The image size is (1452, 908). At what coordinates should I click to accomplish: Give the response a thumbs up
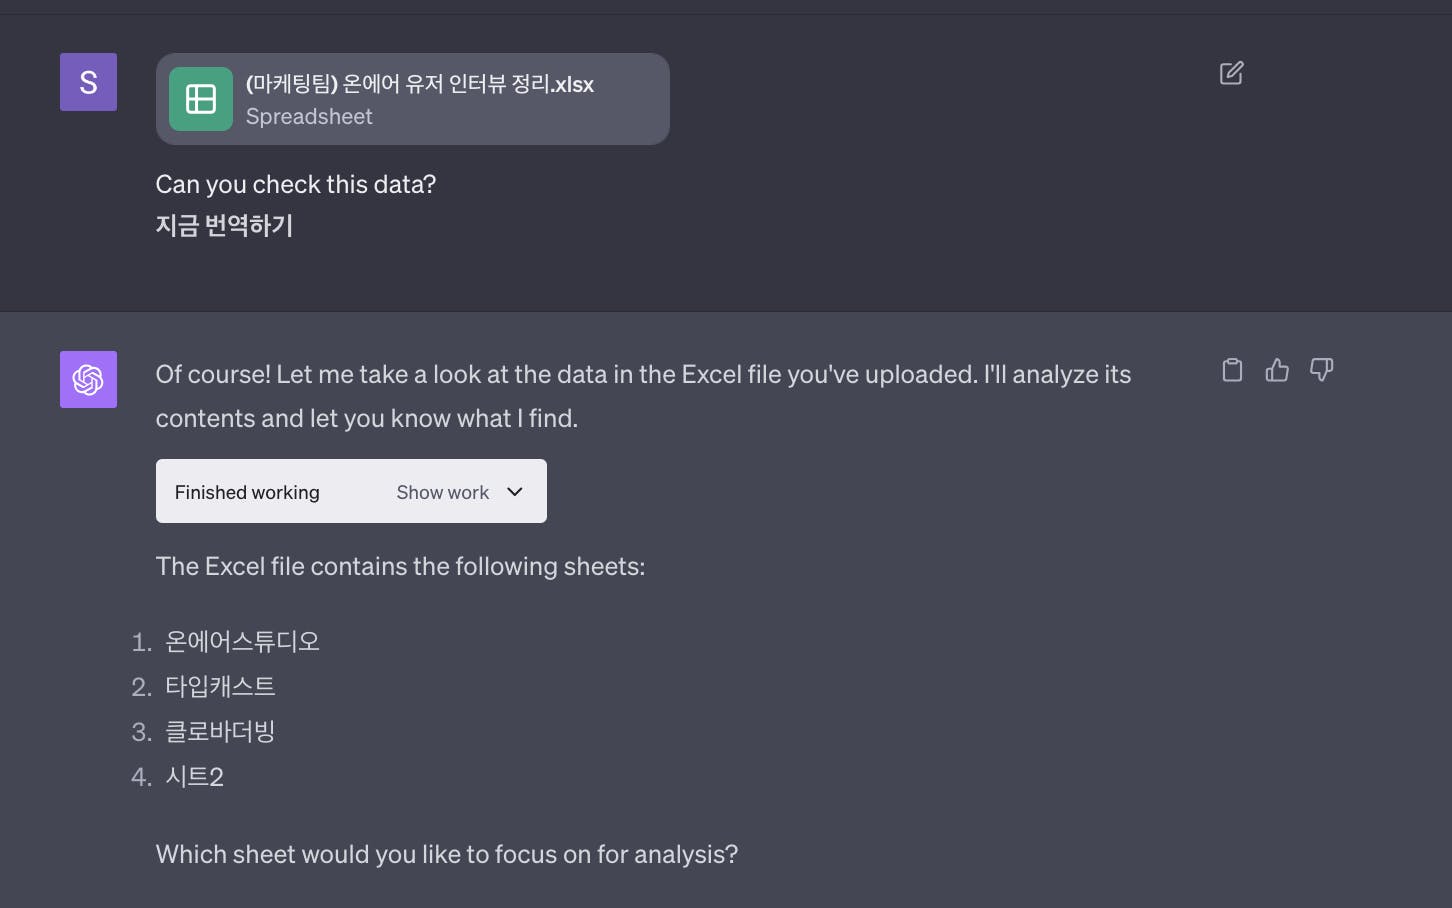click(x=1277, y=370)
